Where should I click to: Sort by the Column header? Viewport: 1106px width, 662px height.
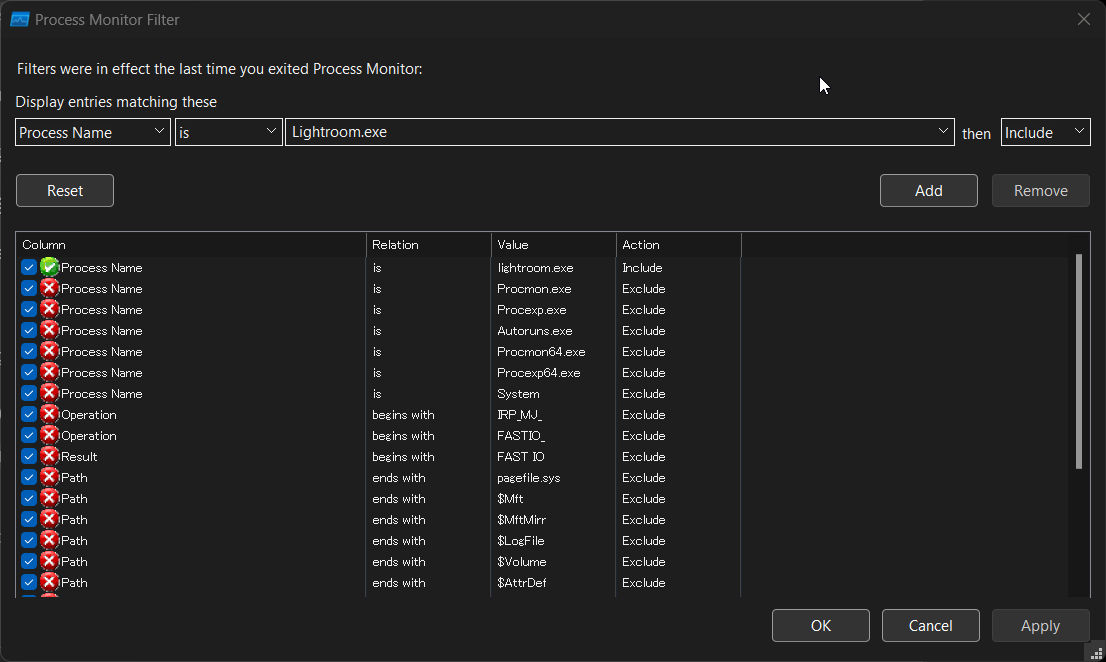[x=190, y=245]
